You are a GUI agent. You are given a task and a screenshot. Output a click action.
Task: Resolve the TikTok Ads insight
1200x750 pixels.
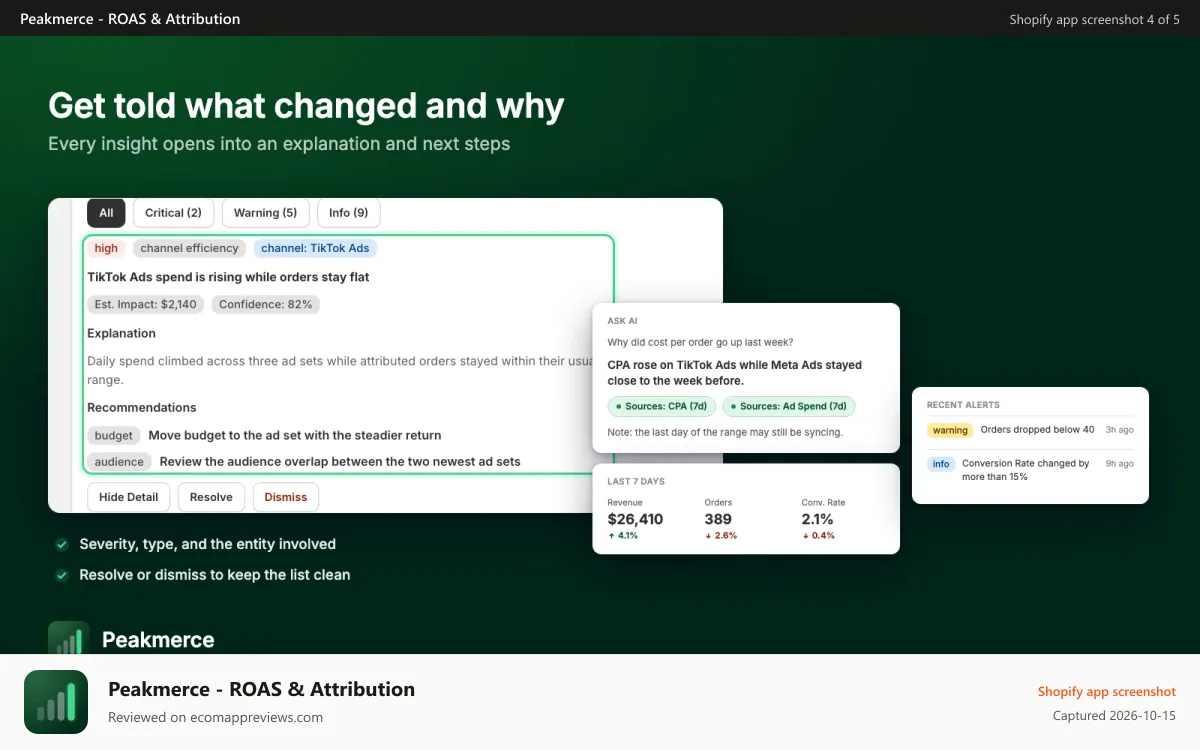(211, 497)
